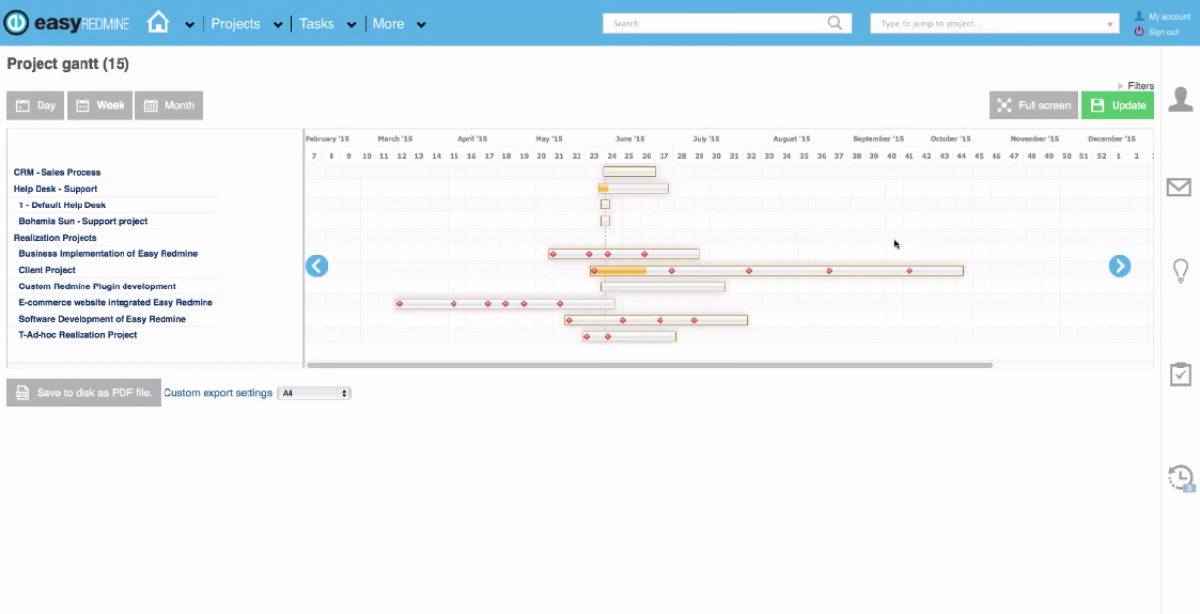Open T-Ad-hoc Realization Project row
The height and width of the screenshot is (614, 1200).
78,335
